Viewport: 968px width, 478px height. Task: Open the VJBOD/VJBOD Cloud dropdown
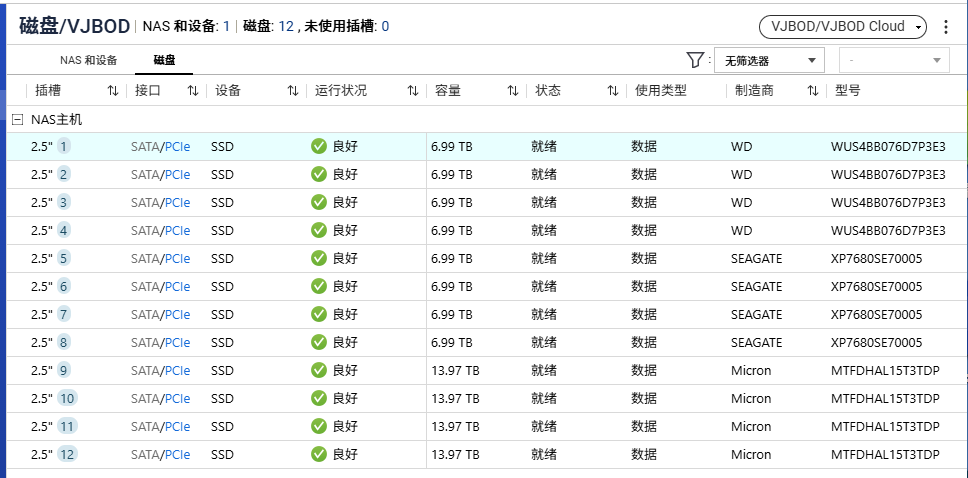click(x=842, y=27)
